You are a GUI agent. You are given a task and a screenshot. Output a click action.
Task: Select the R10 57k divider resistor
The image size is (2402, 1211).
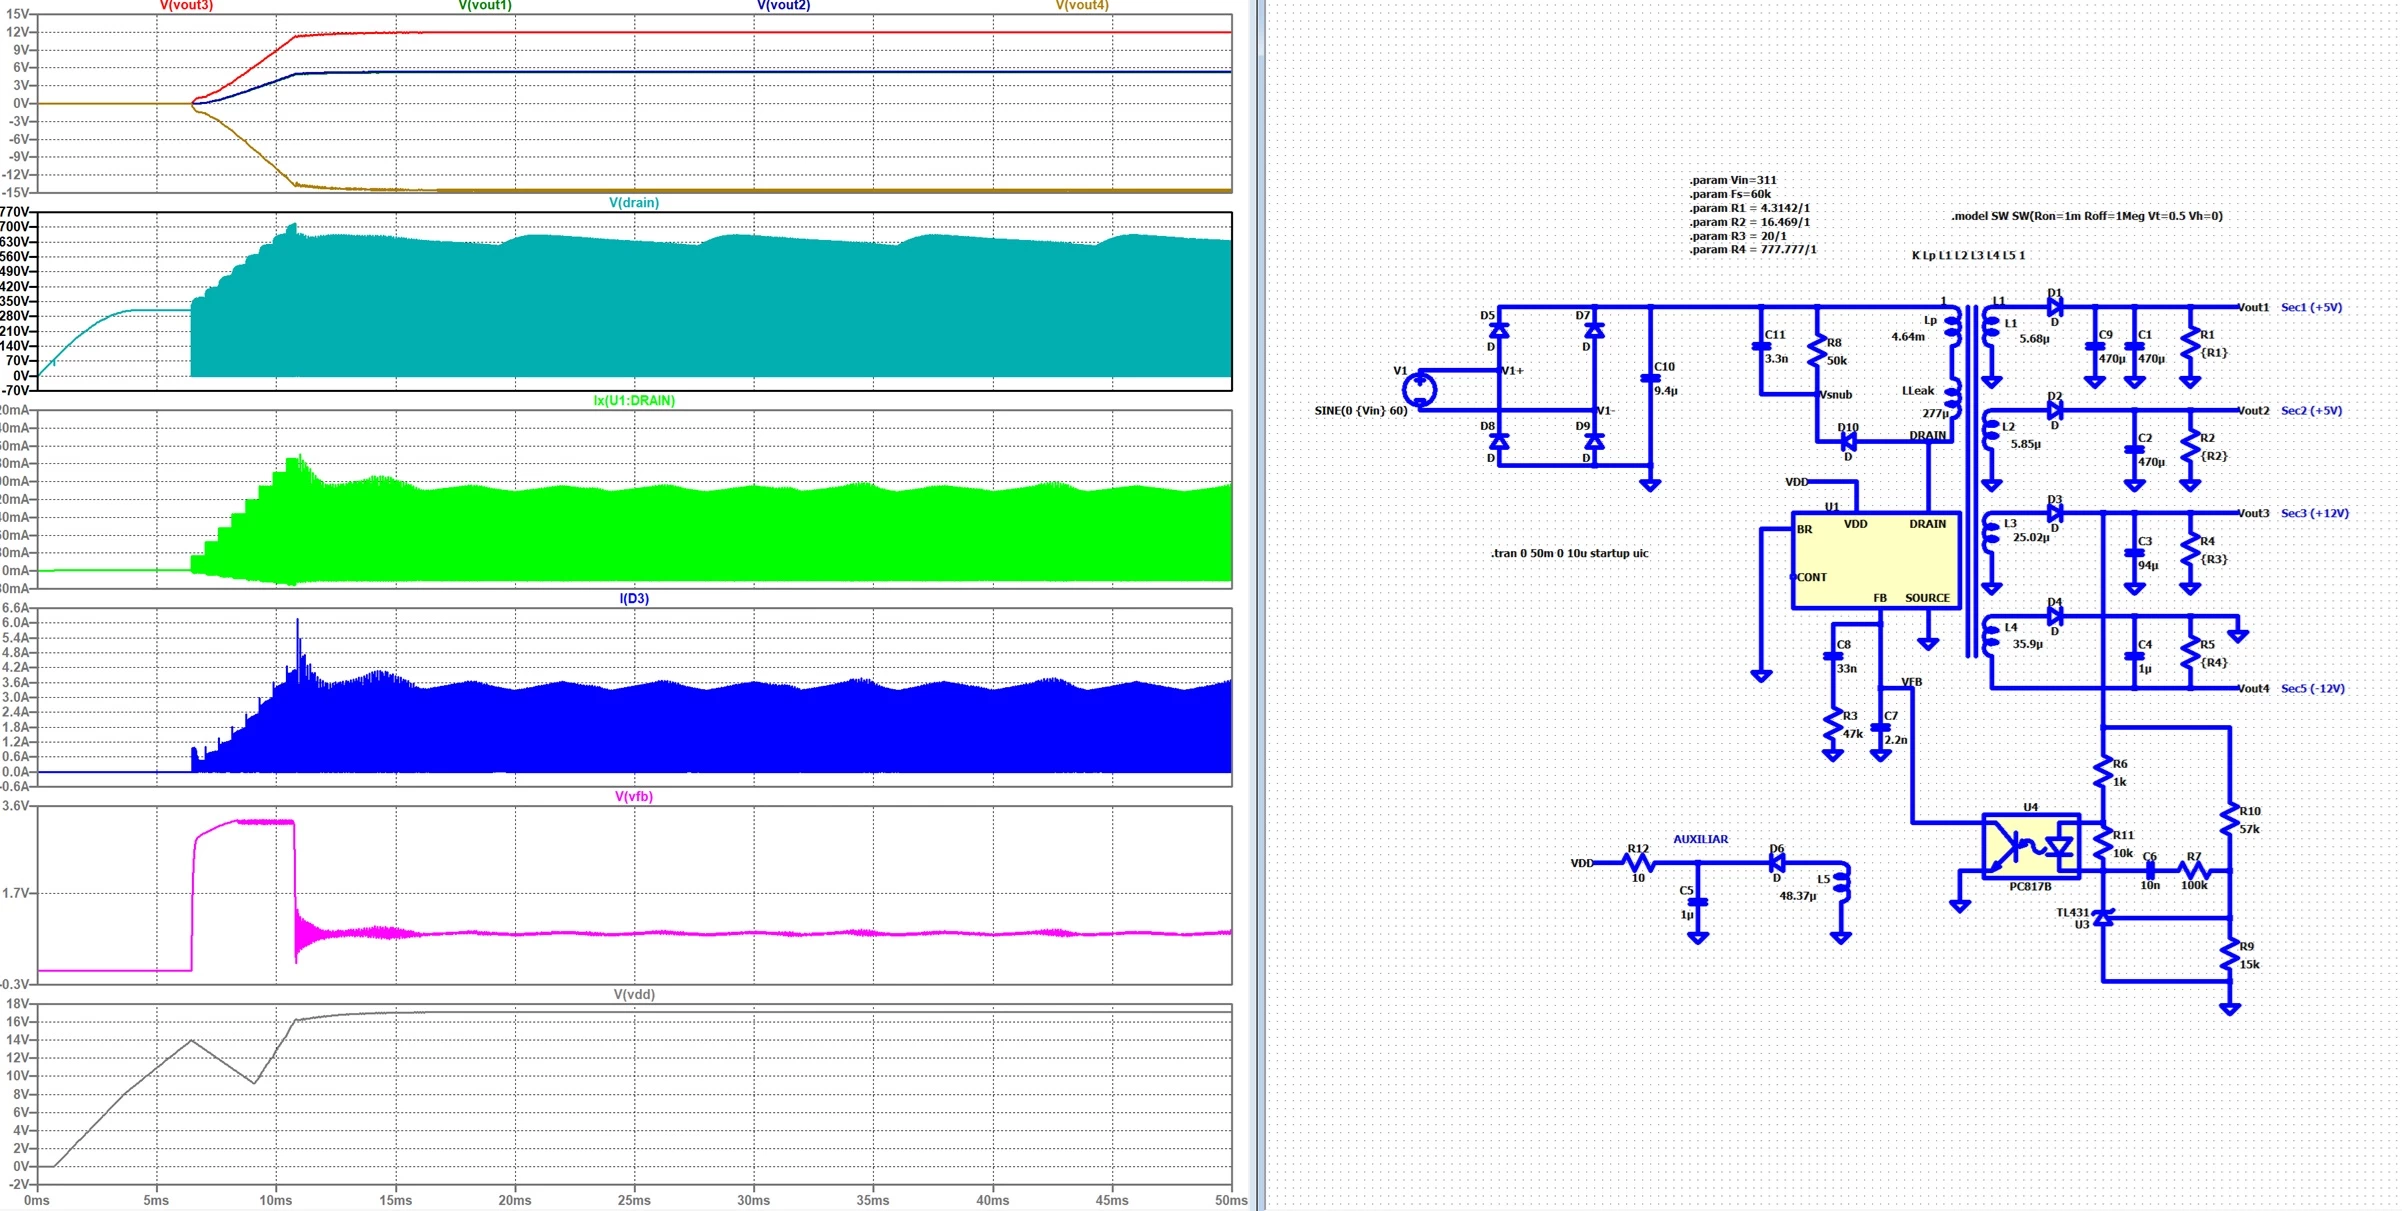[2230, 820]
